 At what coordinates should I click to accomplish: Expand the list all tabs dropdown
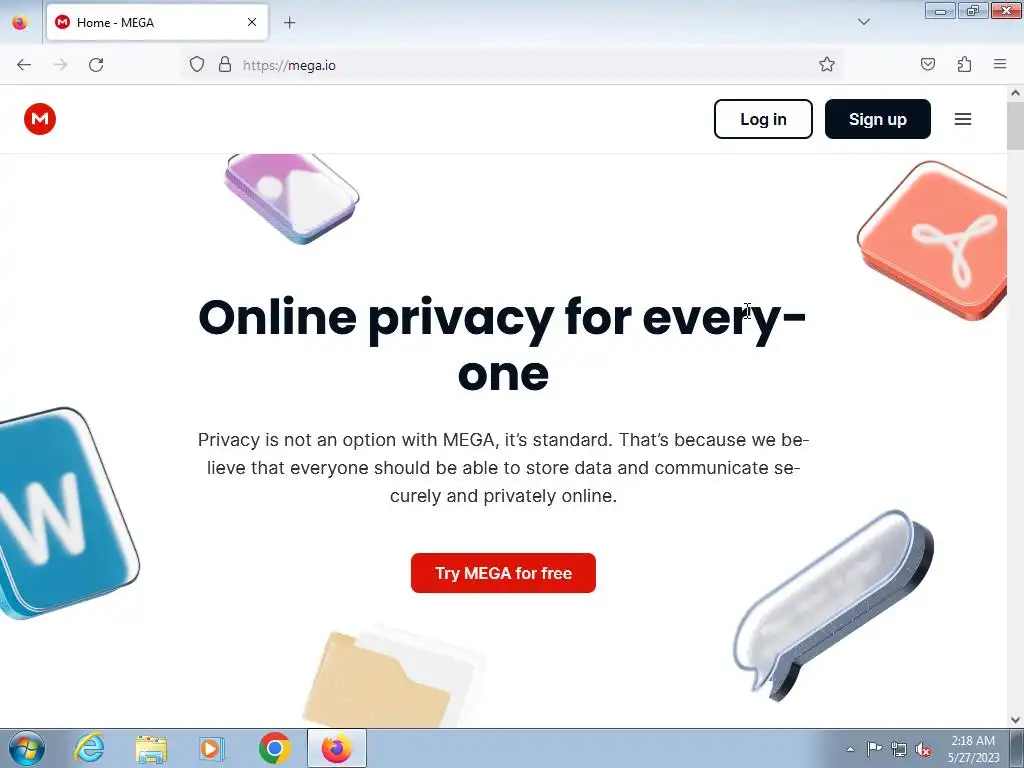863,22
